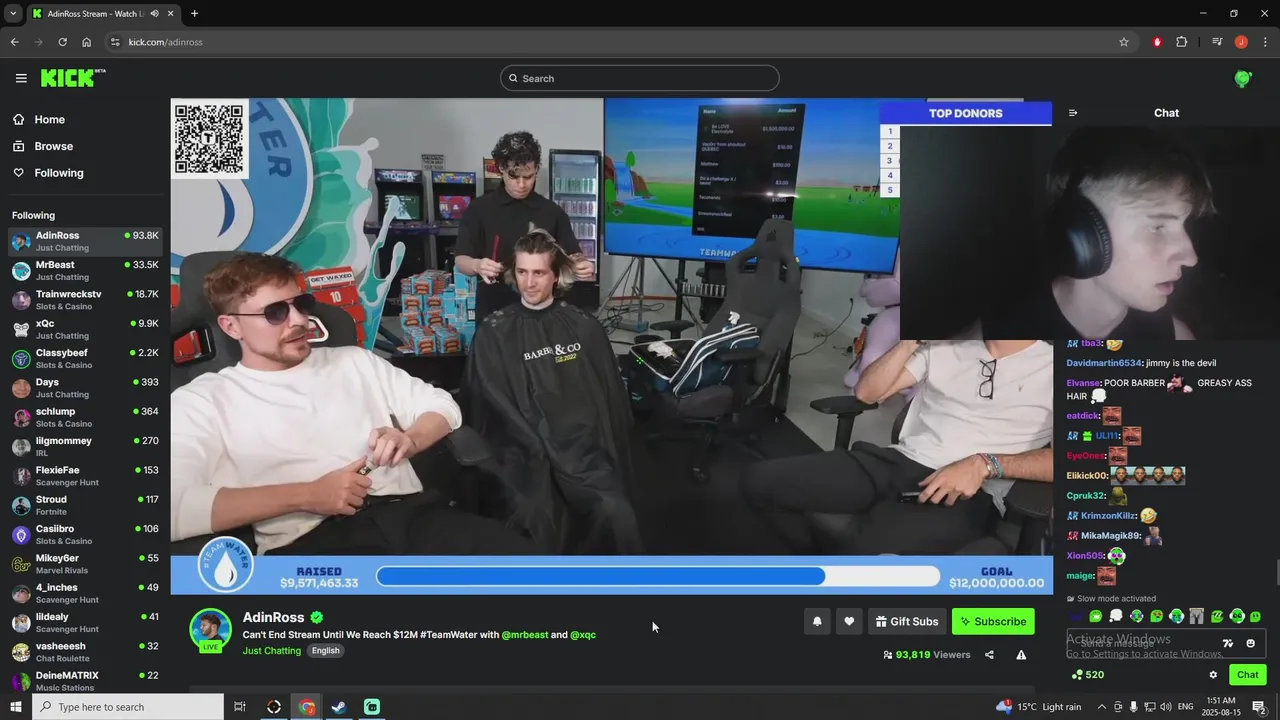Click the fundraiser progress bar
The image size is (1280, 720).
tap(658, 576)
